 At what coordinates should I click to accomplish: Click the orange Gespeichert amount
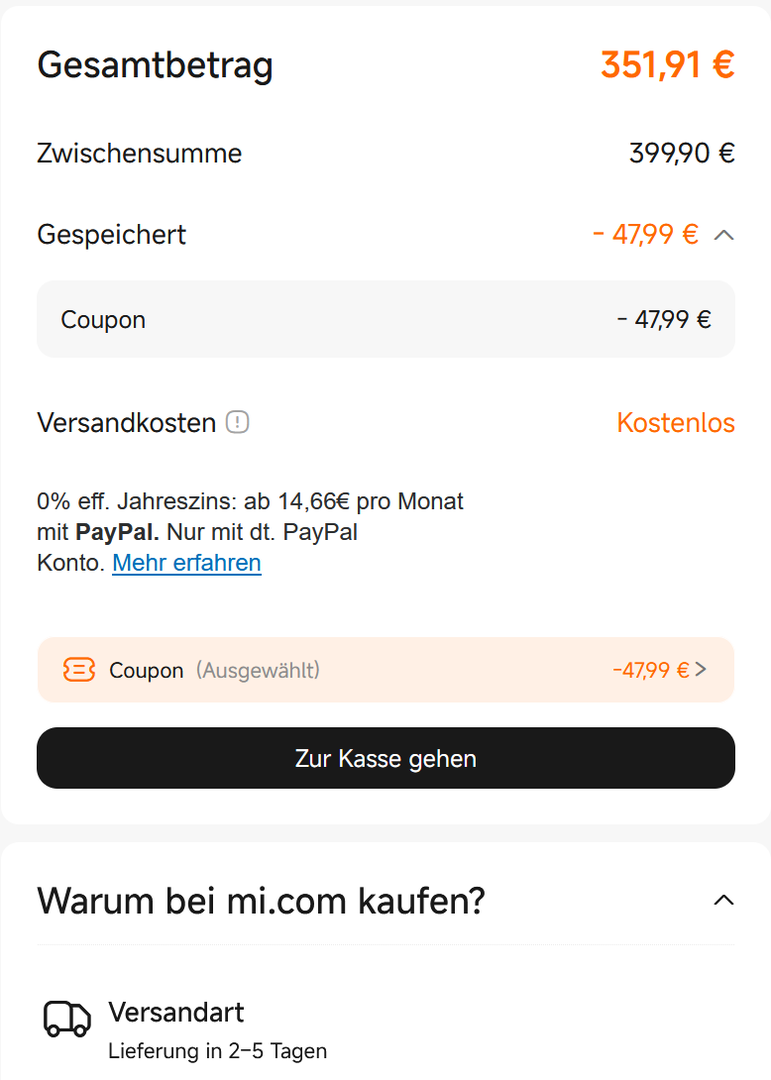645,235
